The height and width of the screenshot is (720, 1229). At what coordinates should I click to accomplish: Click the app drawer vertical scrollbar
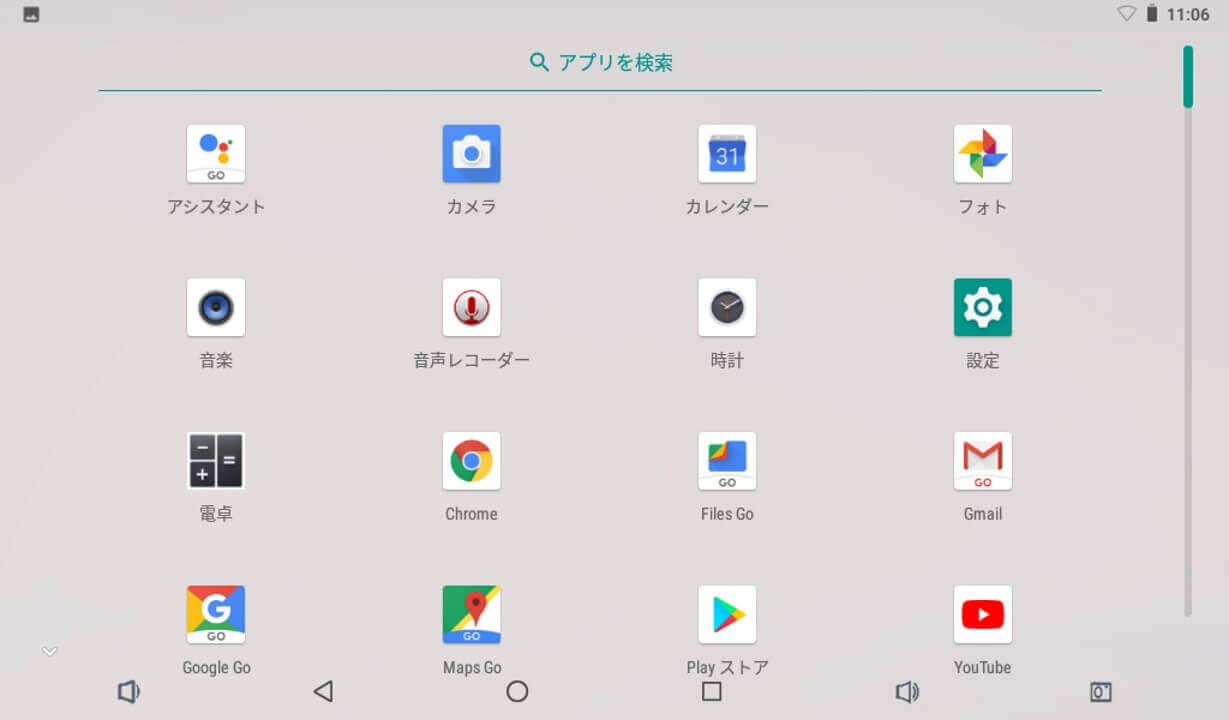pyautogui.click(x=1188, y=77)
